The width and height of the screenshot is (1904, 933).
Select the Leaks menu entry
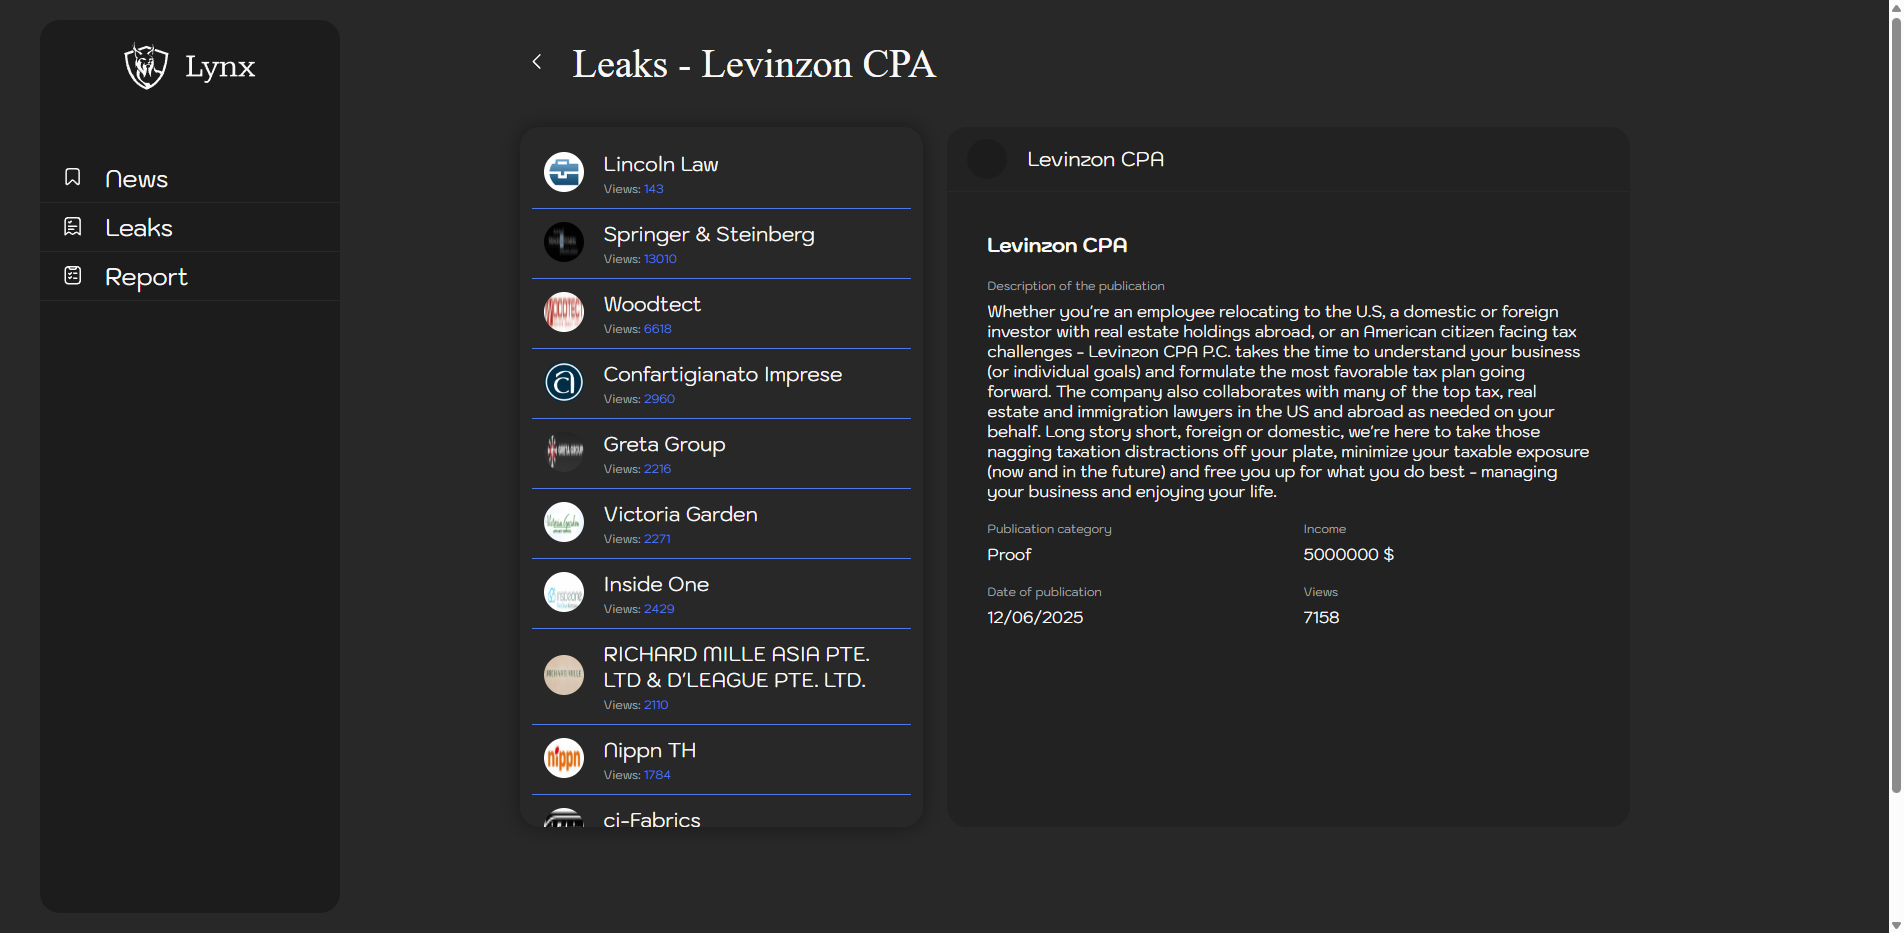(x=139, y=228)
